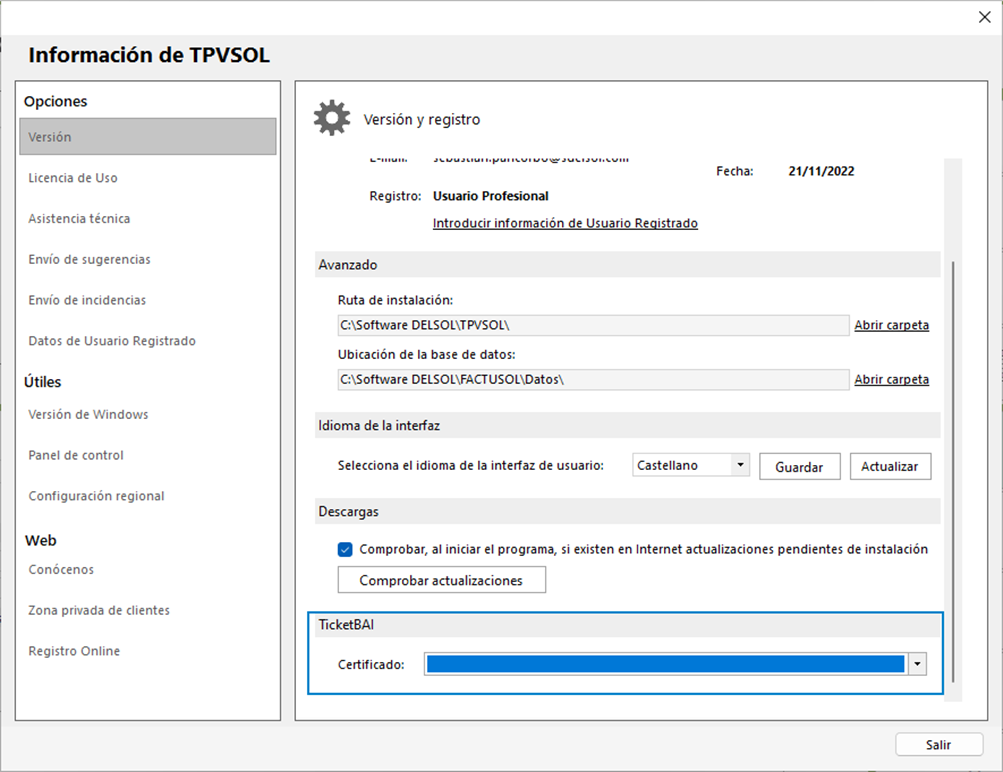Select Versión in the Opciones list
The image size is (1003, 772).
pos(148,136)
